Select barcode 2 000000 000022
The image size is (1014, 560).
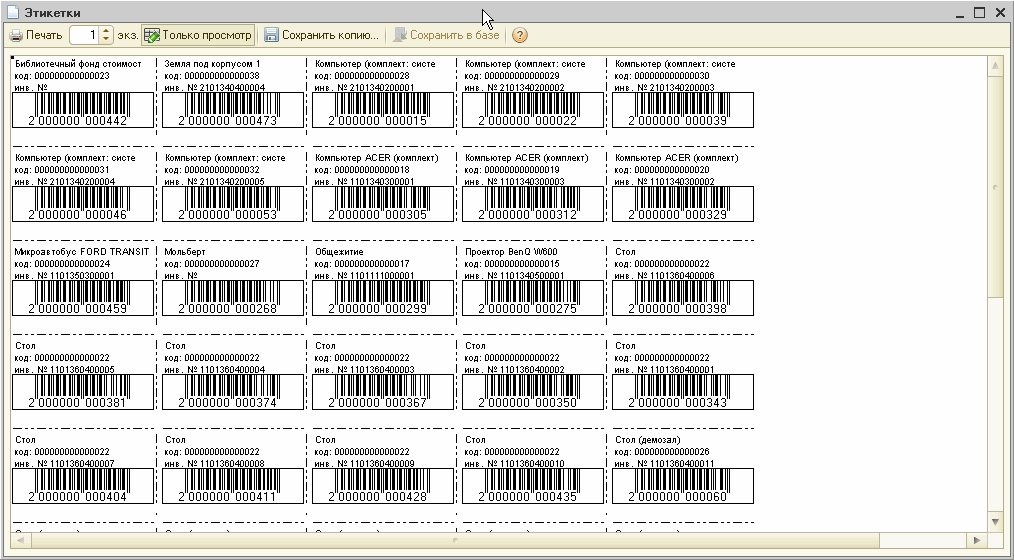click(x=533, y=110)
